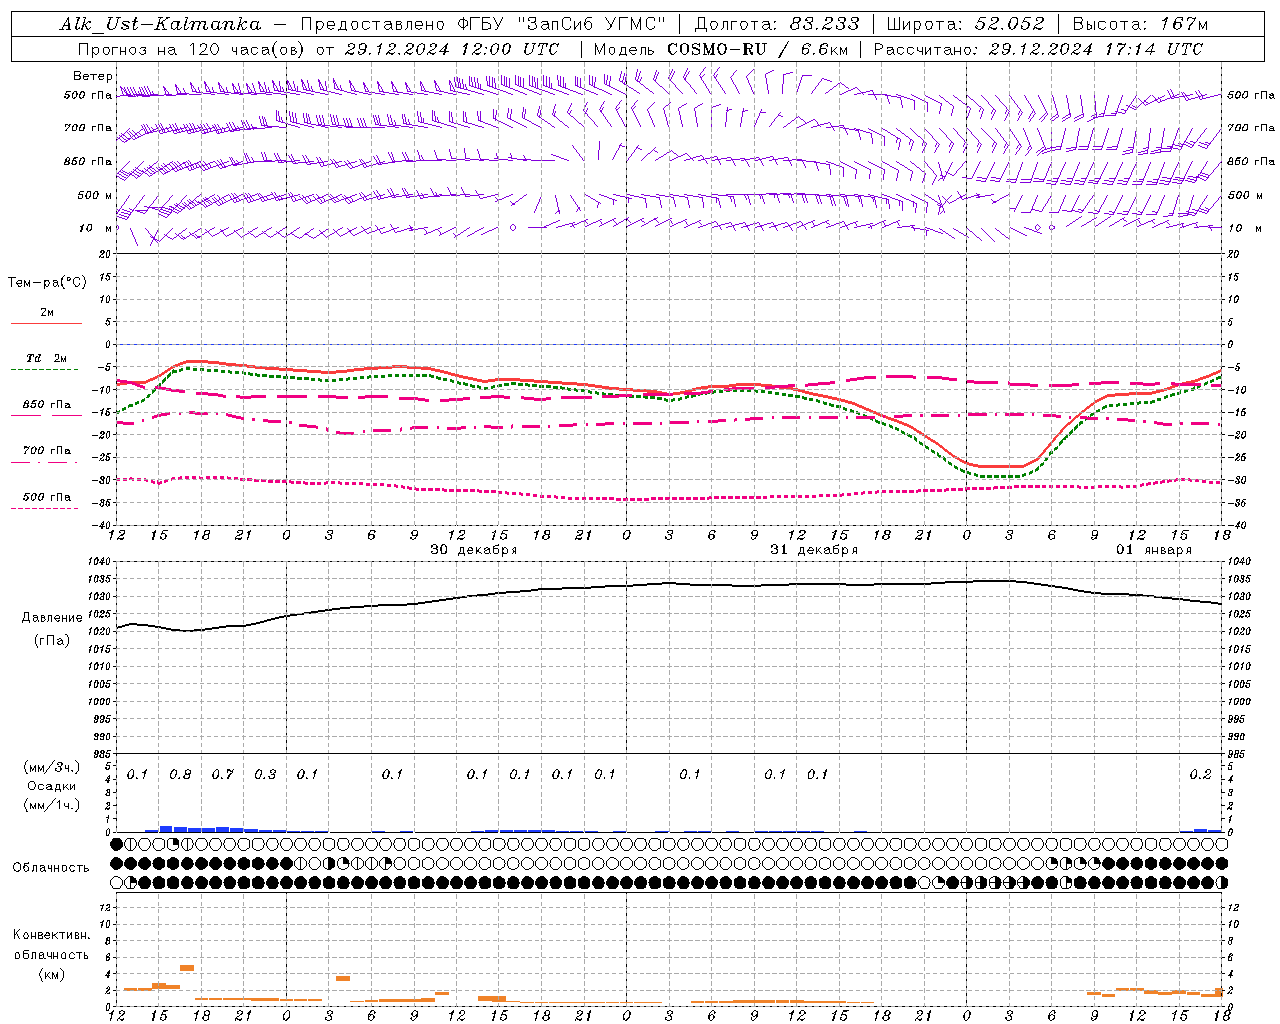1280x1024 pixels.
Task: Click the 'Высота: 167м' elevation text
Action: point(1140,24)
